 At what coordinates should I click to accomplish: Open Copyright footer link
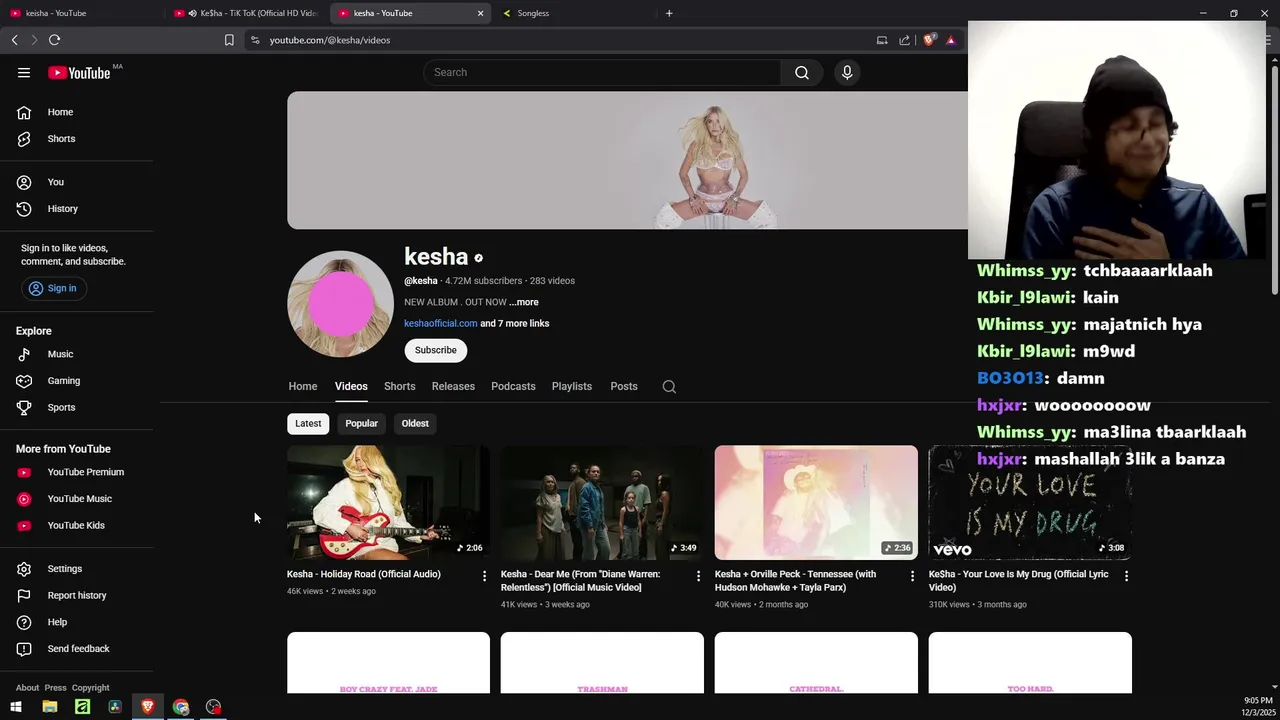point(90,688)
